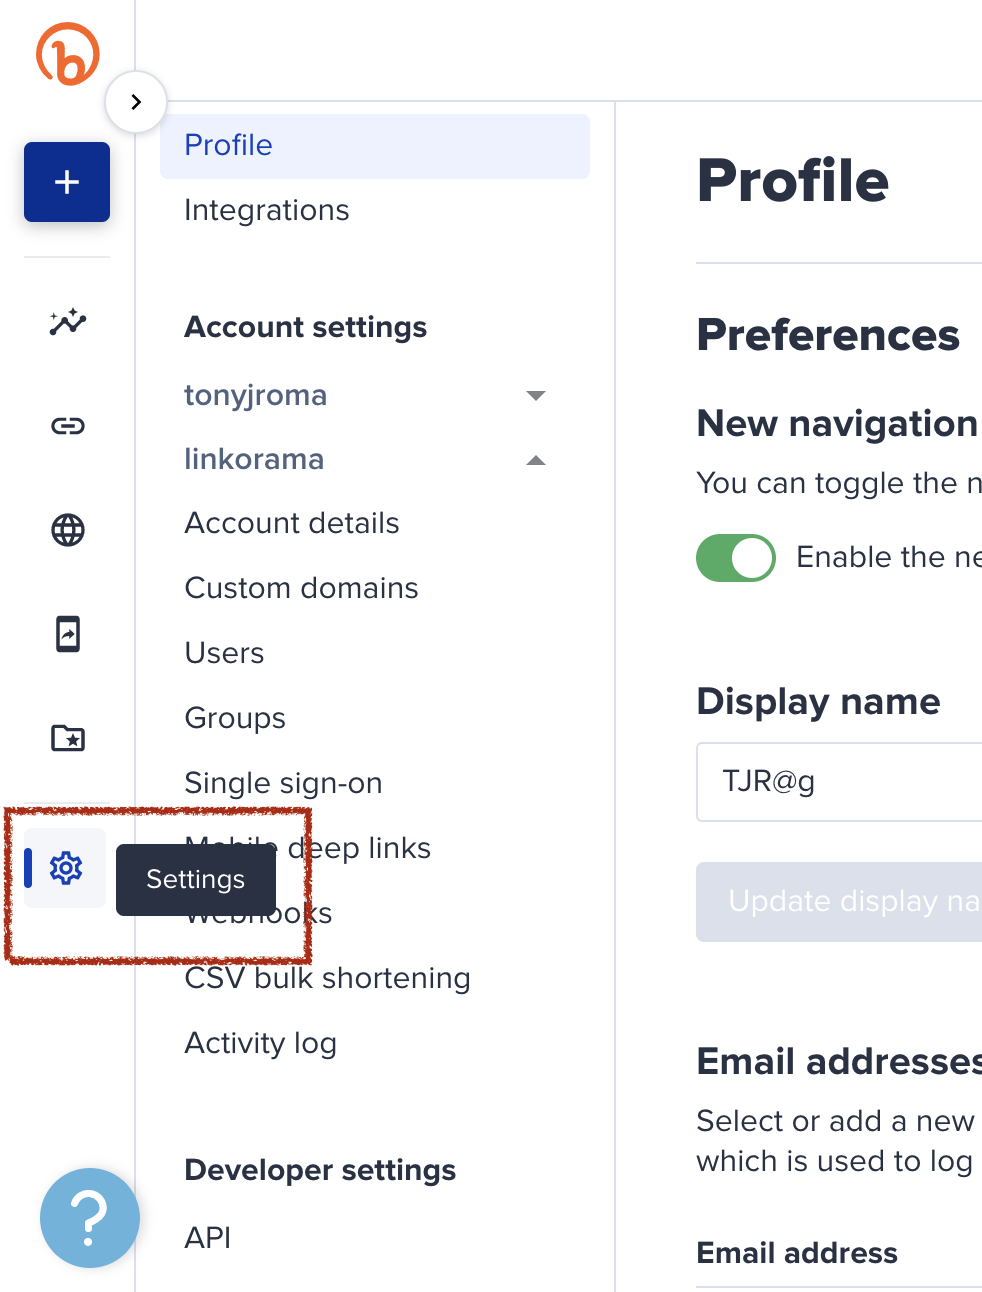Viewport: 982px width, 1292px height.
Task: Open Account details settings
Action: pos(292,523)
